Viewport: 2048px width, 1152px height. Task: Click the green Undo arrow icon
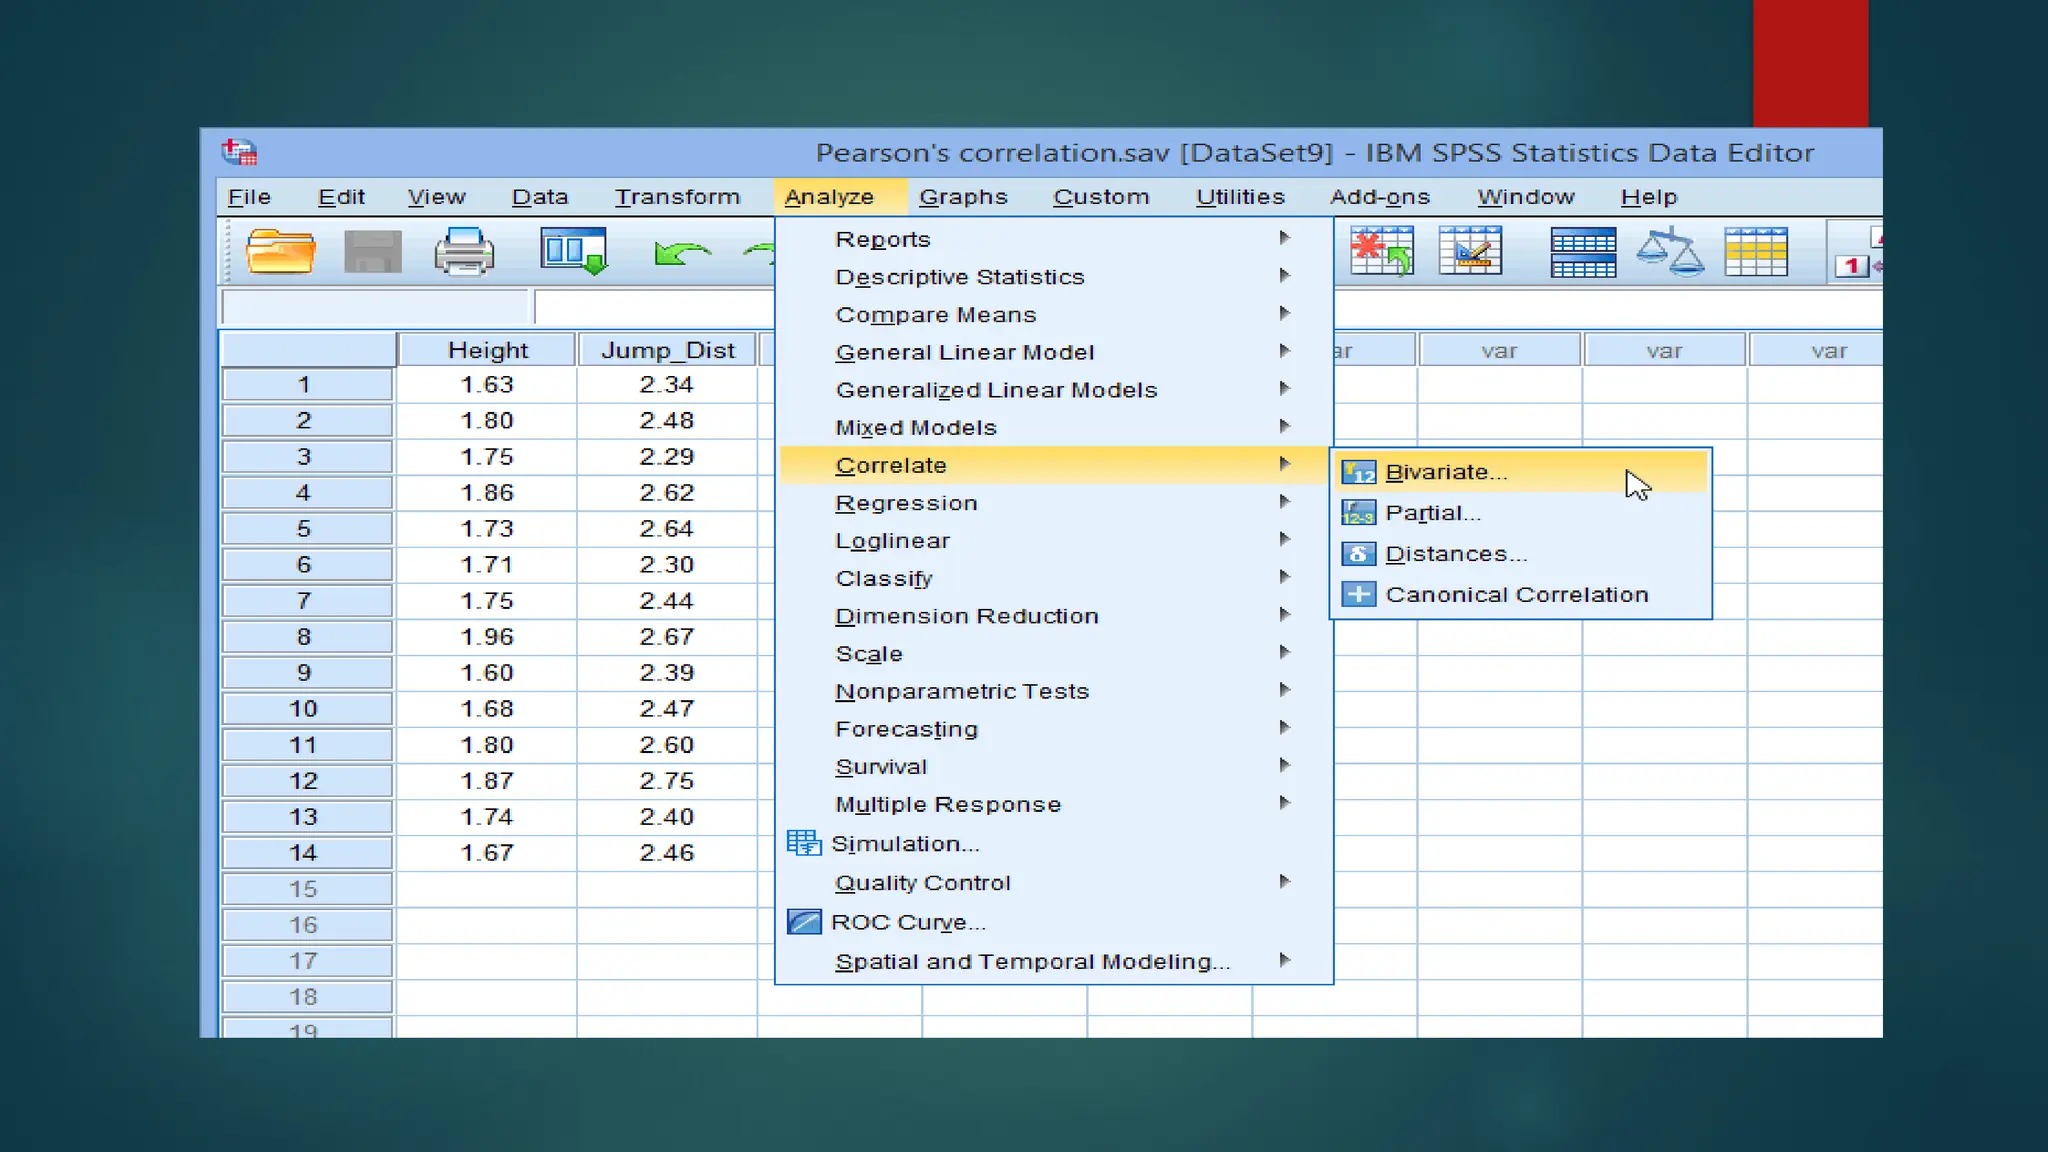(681, 253)
